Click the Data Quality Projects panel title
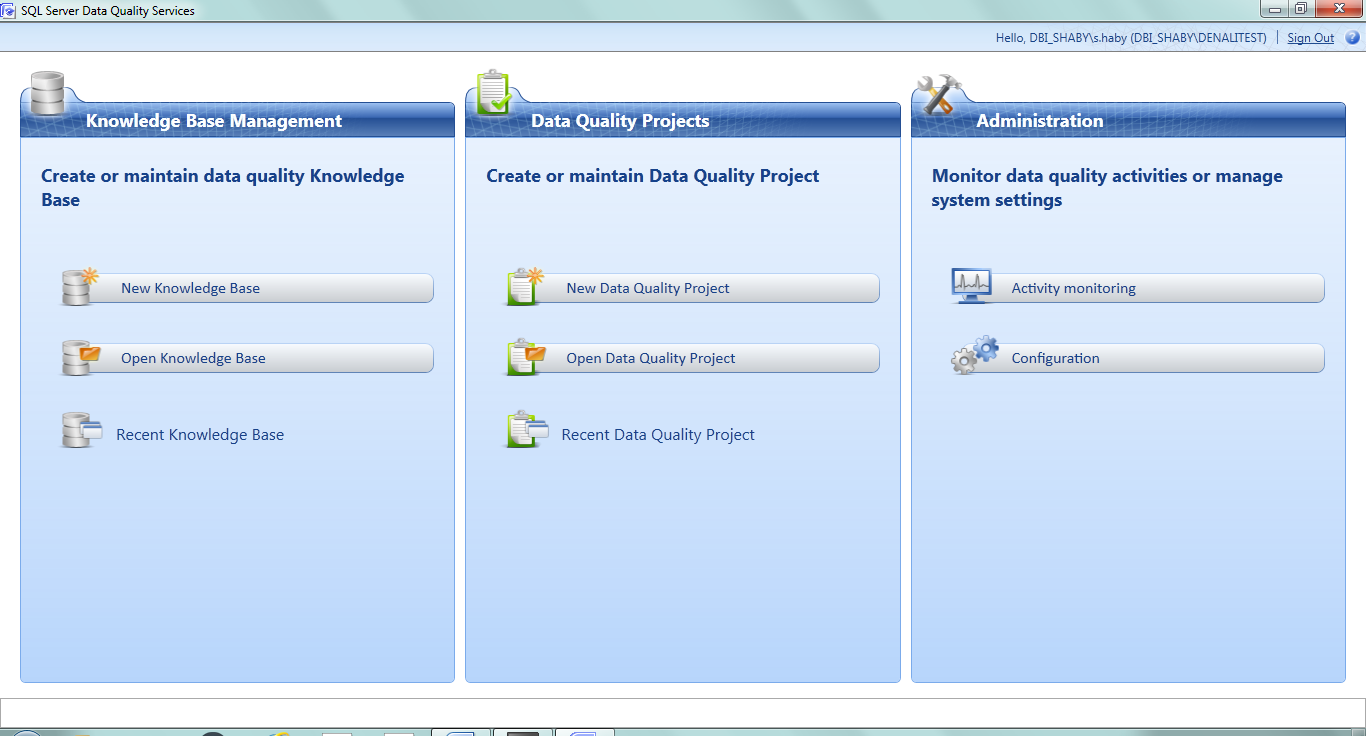 click(x=620, y=121)
